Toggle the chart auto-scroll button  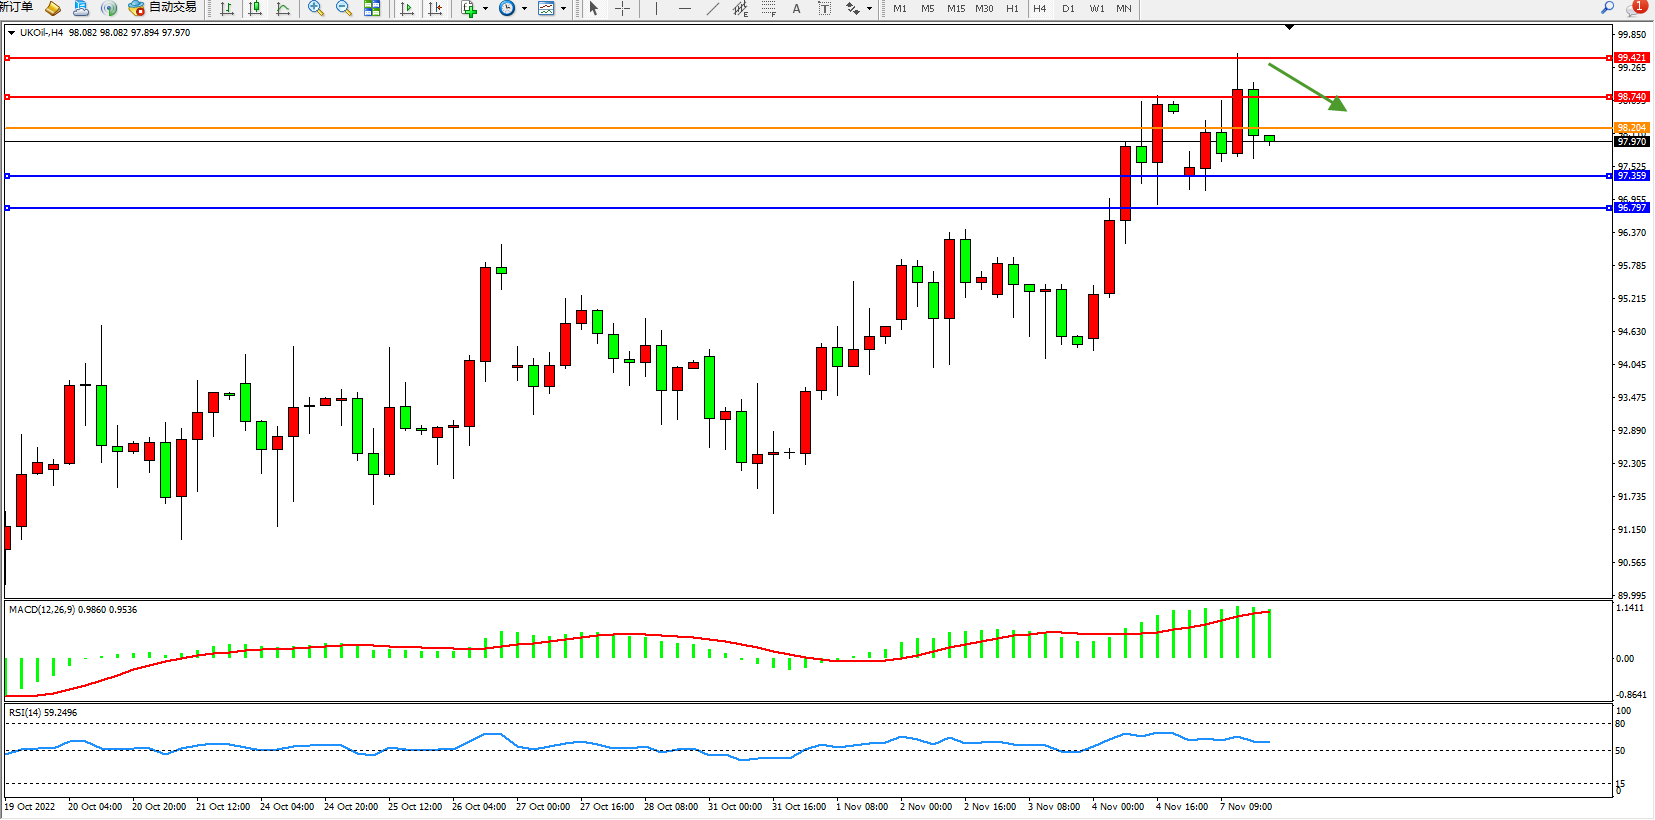coord(407,8)
